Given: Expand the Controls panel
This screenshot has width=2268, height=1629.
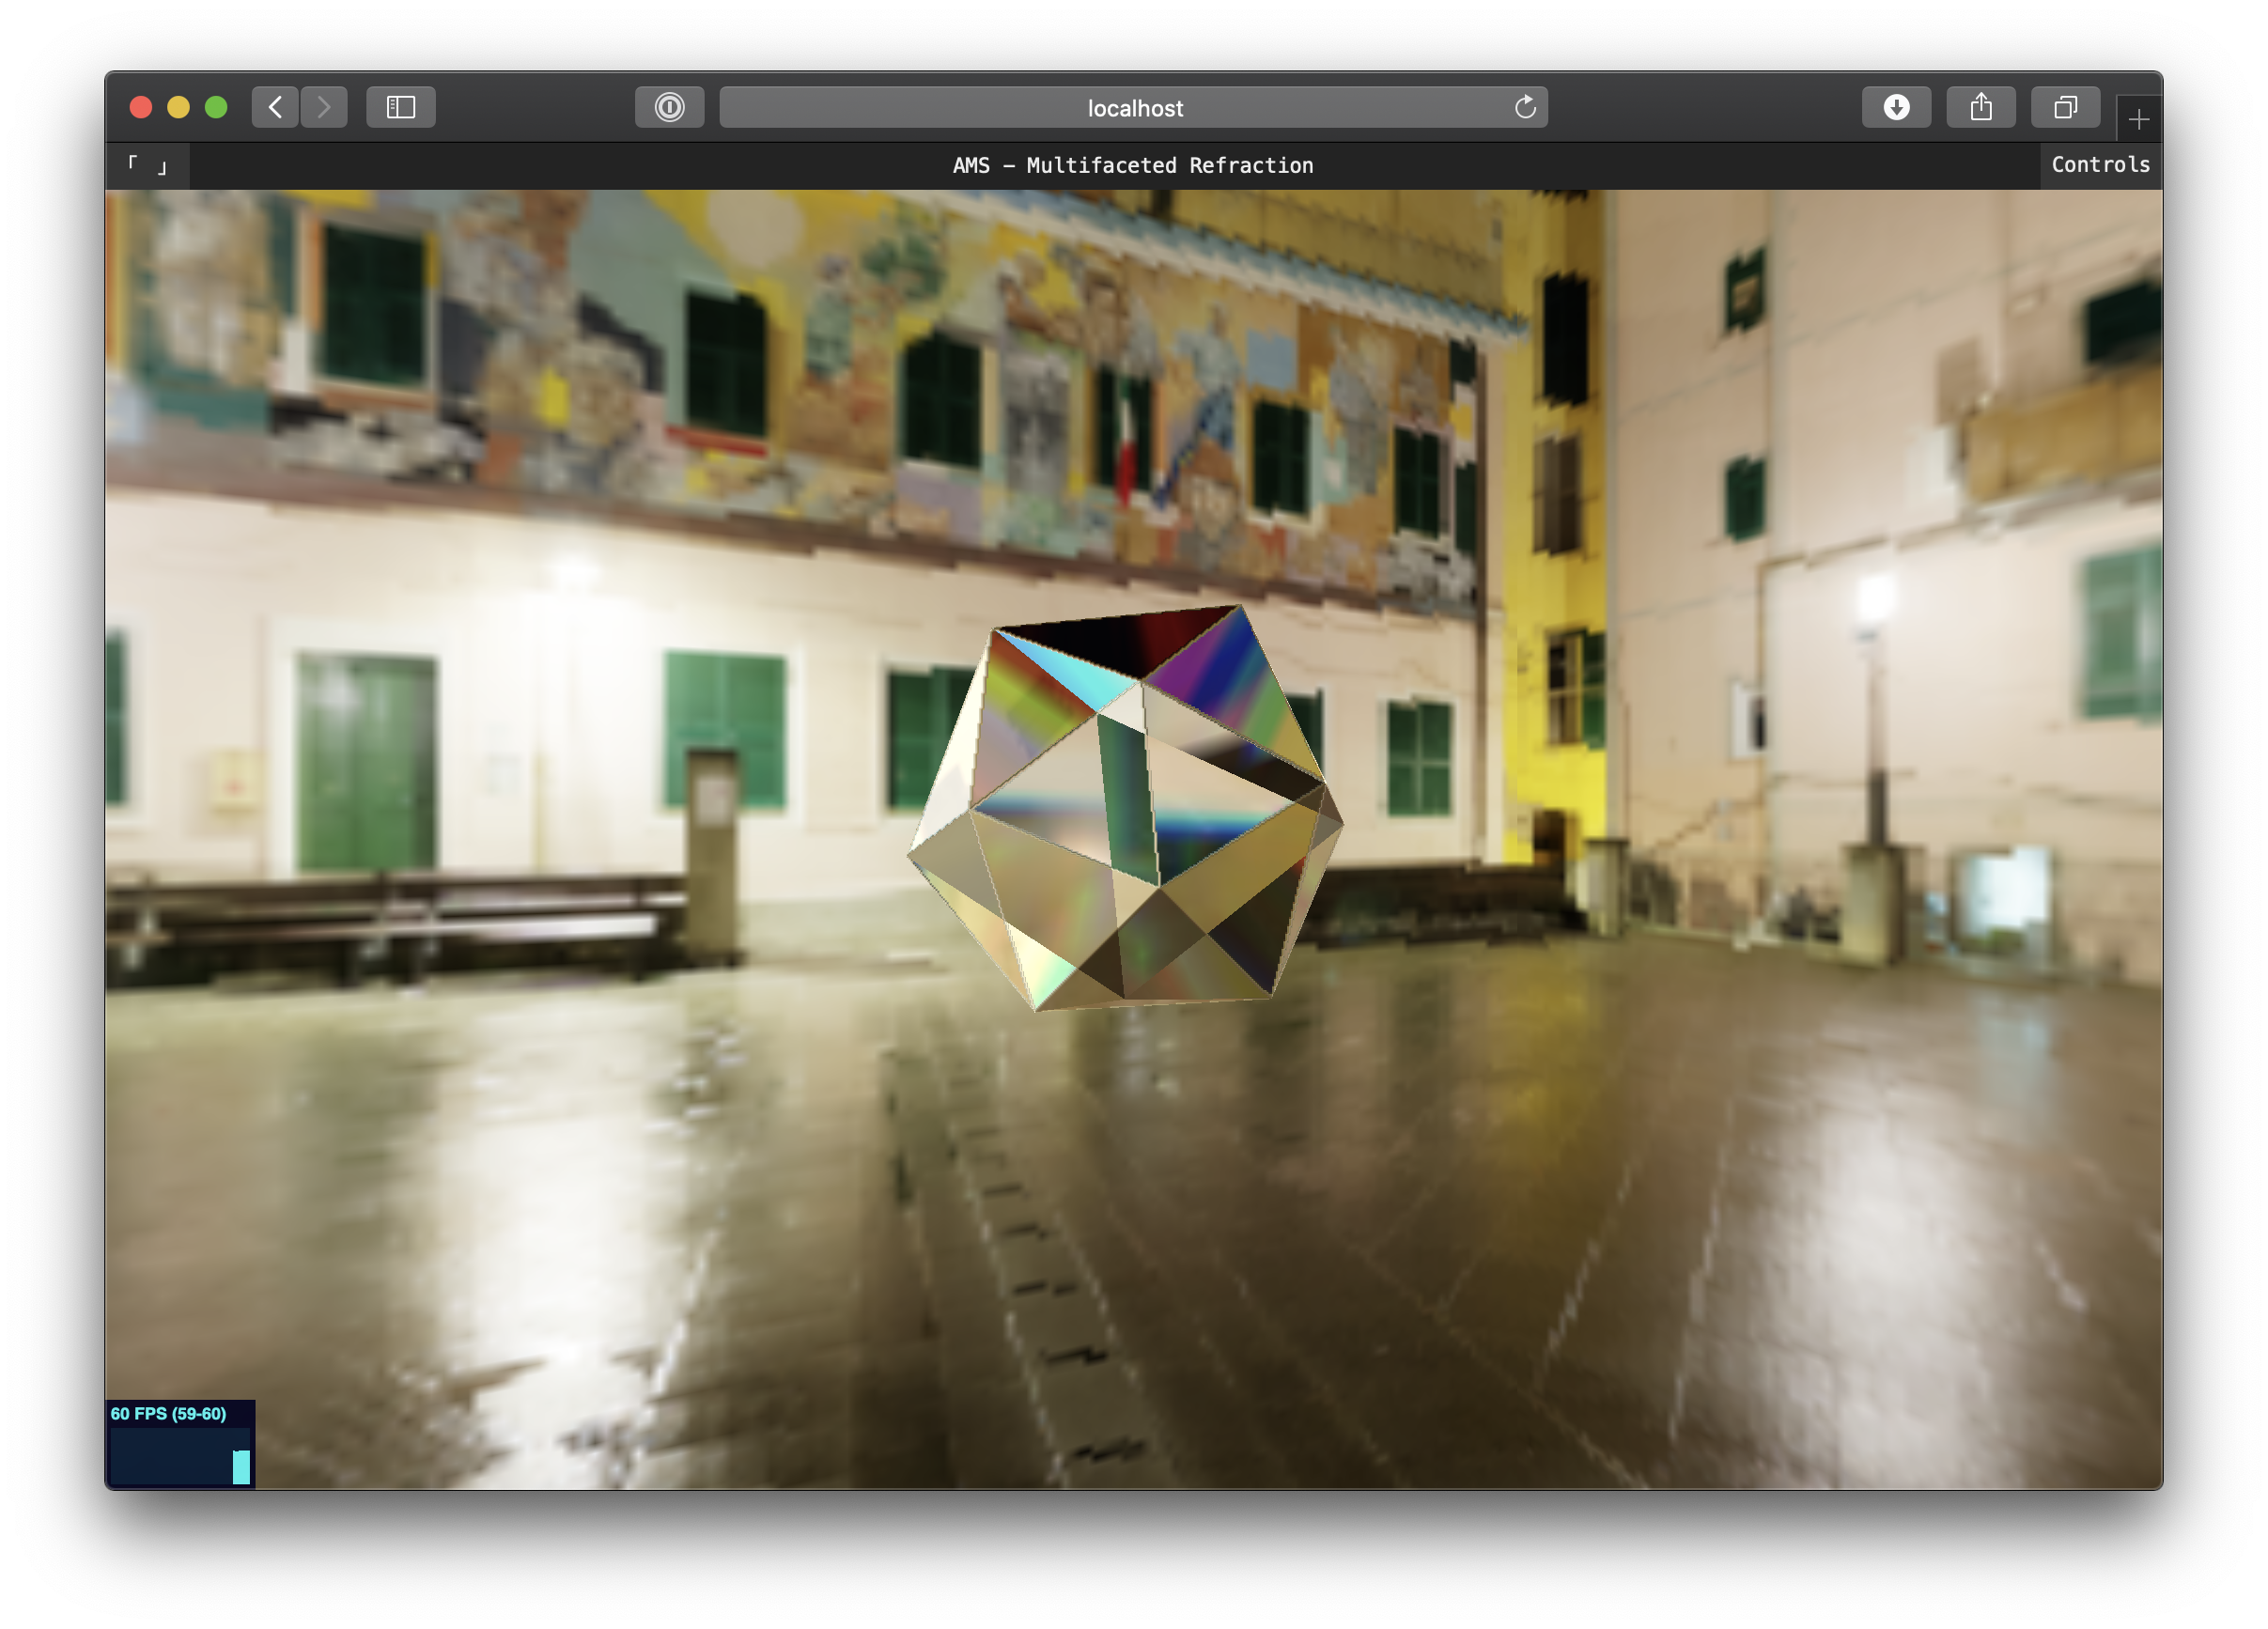Looking at the screenshot, I should [x=2100, y=165].
